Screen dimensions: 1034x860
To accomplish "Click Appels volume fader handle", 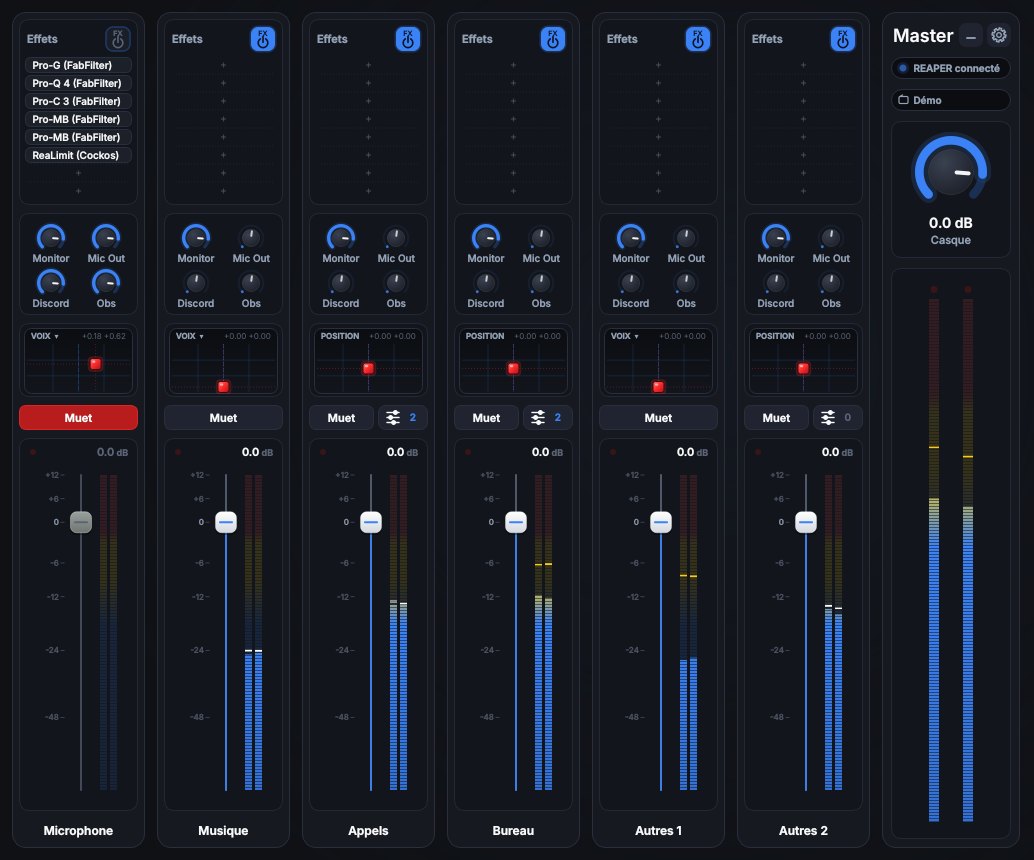I will coord(371,522).
